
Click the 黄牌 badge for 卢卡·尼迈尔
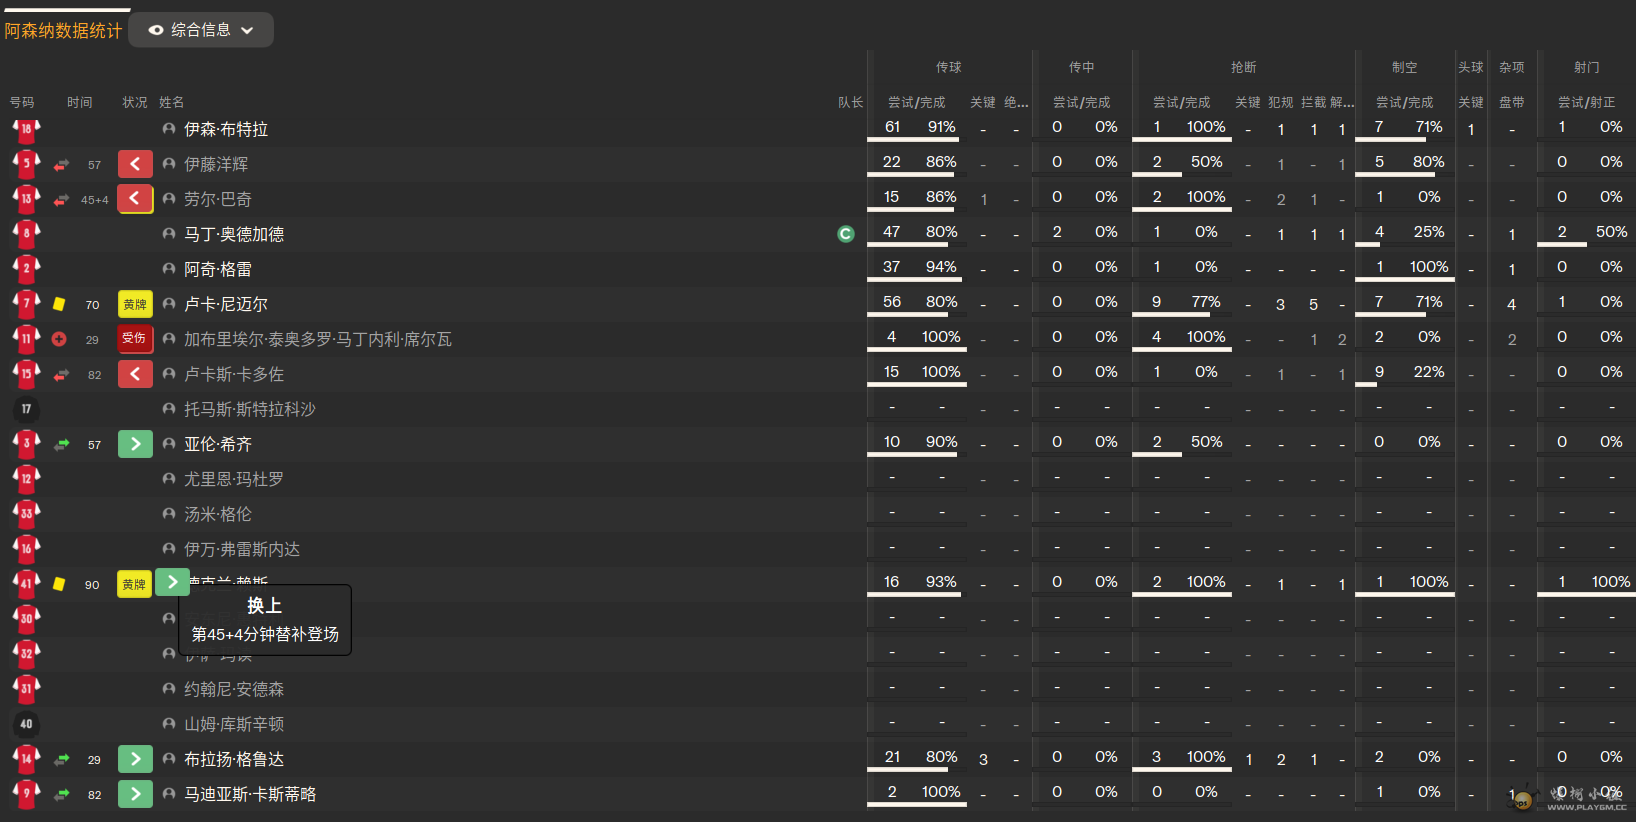(135, 304)
